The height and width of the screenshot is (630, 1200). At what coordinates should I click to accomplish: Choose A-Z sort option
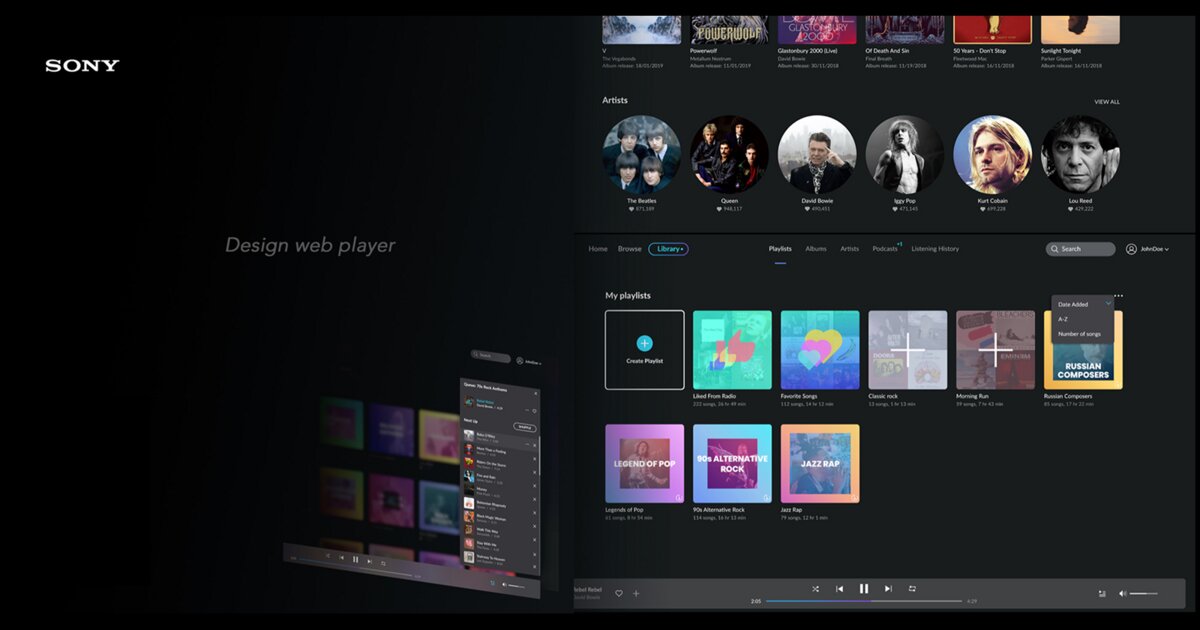pos(1063,319)
